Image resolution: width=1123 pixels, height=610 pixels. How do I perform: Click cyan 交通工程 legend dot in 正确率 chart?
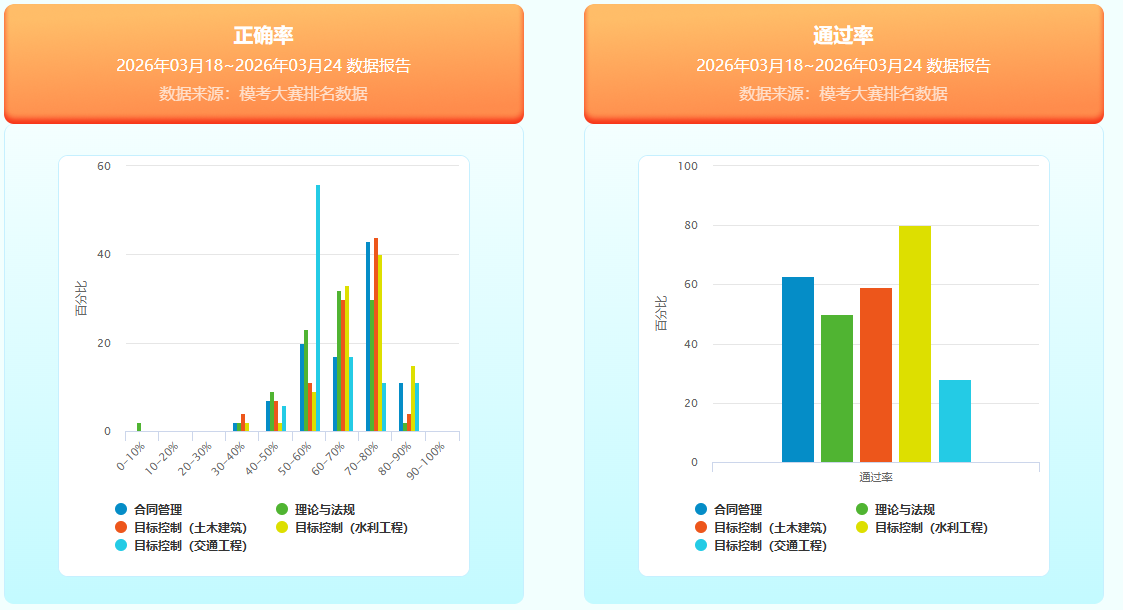(x=122, y=545)
